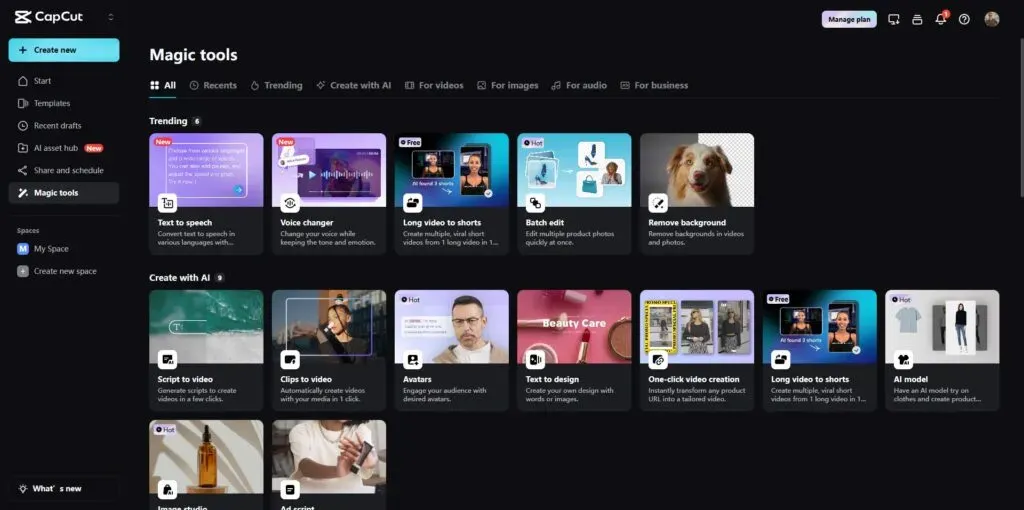
Task: Click the Batch edit tool icon
Action: (x=536, y=203)
